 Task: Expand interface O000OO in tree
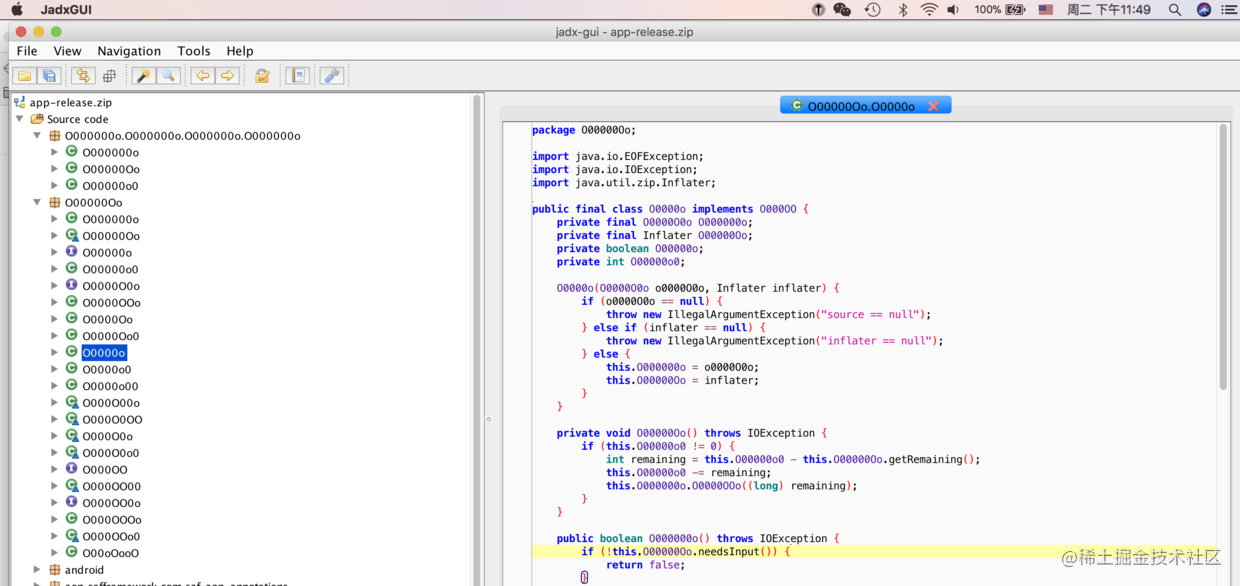coord(55,469)
